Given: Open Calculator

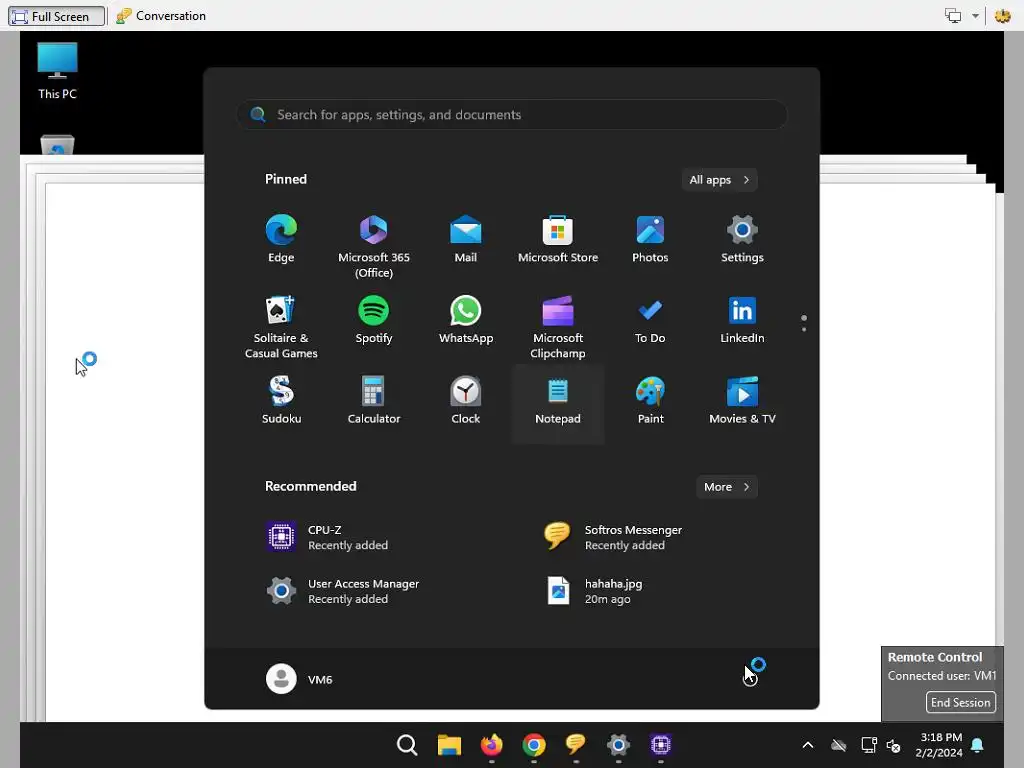Looking at the screenshot, I should point(374,400).
